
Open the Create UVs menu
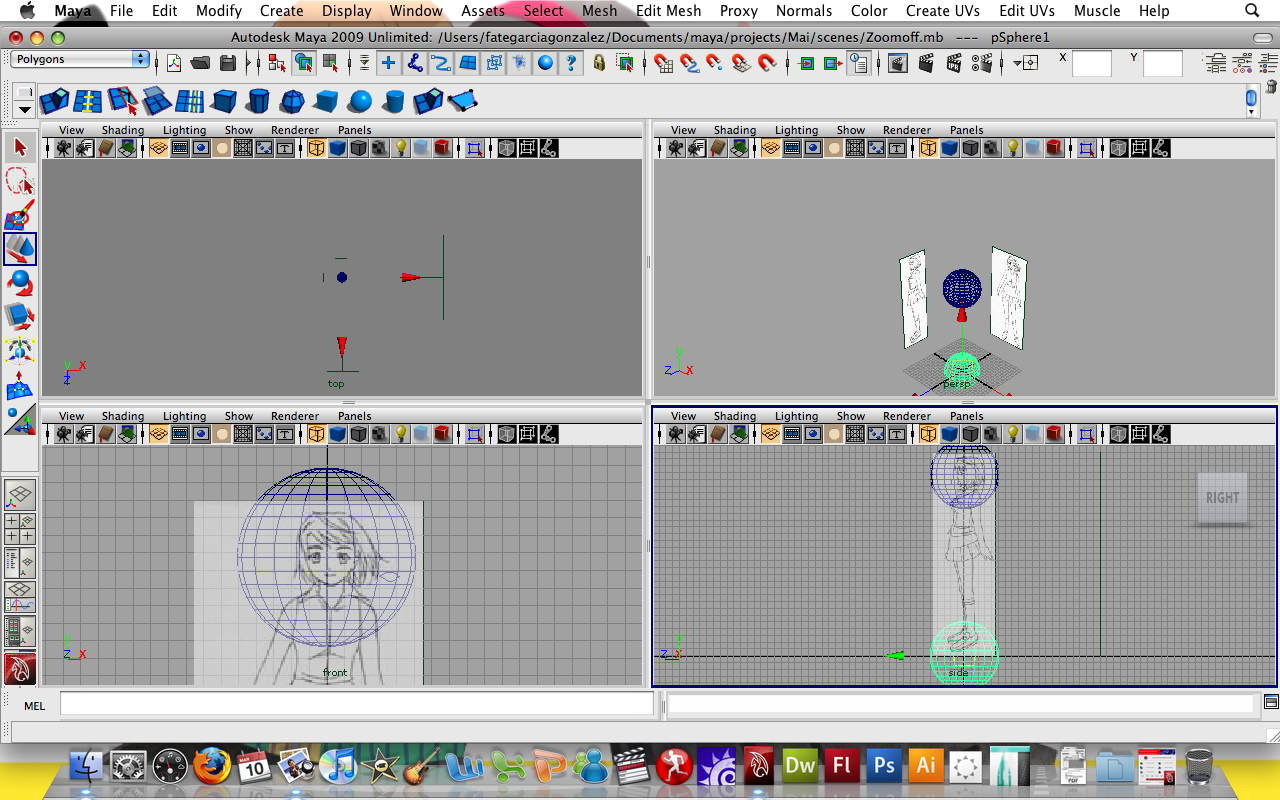point(942,11)
